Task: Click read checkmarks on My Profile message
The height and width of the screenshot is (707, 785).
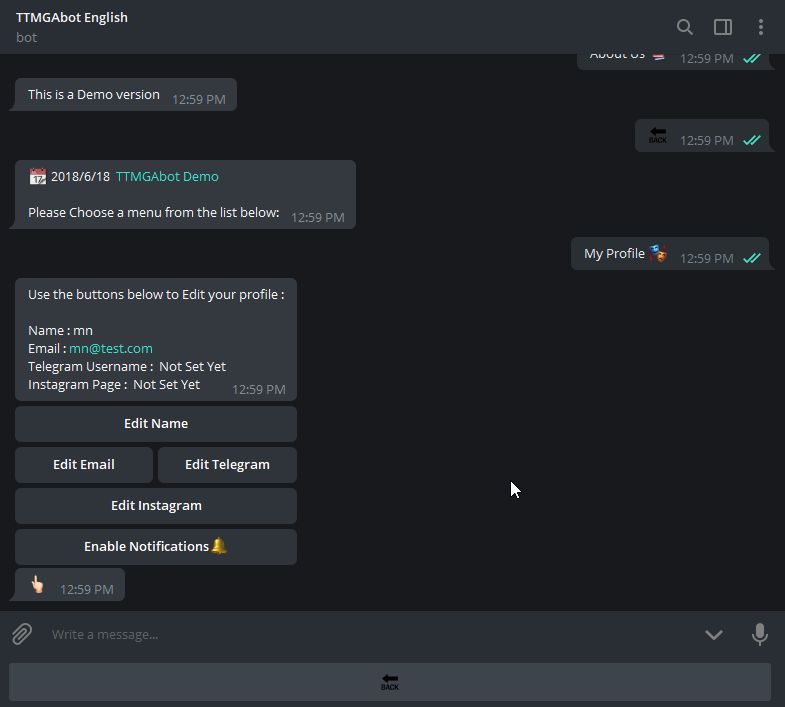Action: point(751,258)
